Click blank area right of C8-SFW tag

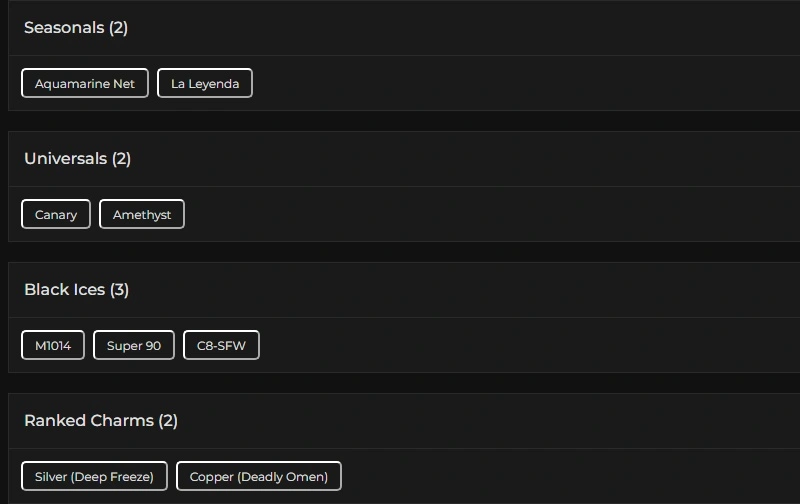[500, 345]
